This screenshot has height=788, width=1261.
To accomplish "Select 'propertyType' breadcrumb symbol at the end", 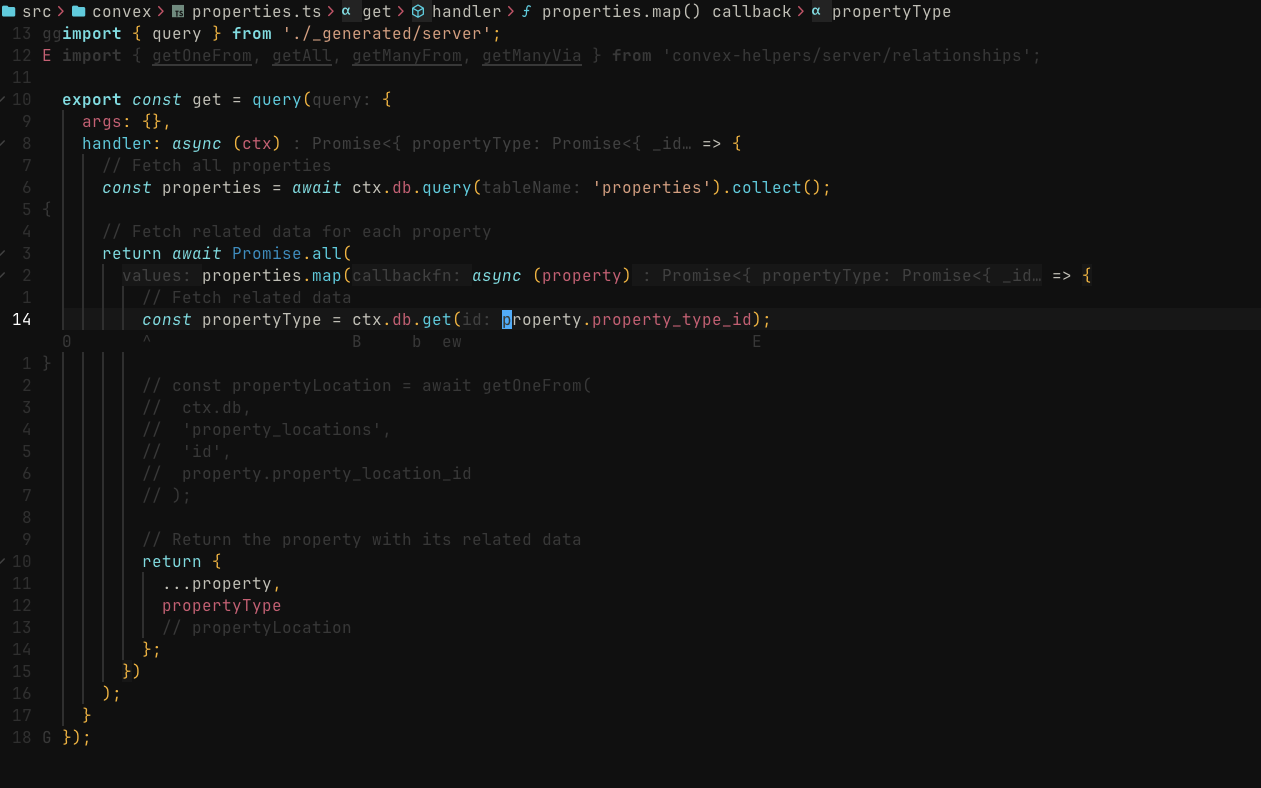I will pyautogui.click(x=892, y=12).
